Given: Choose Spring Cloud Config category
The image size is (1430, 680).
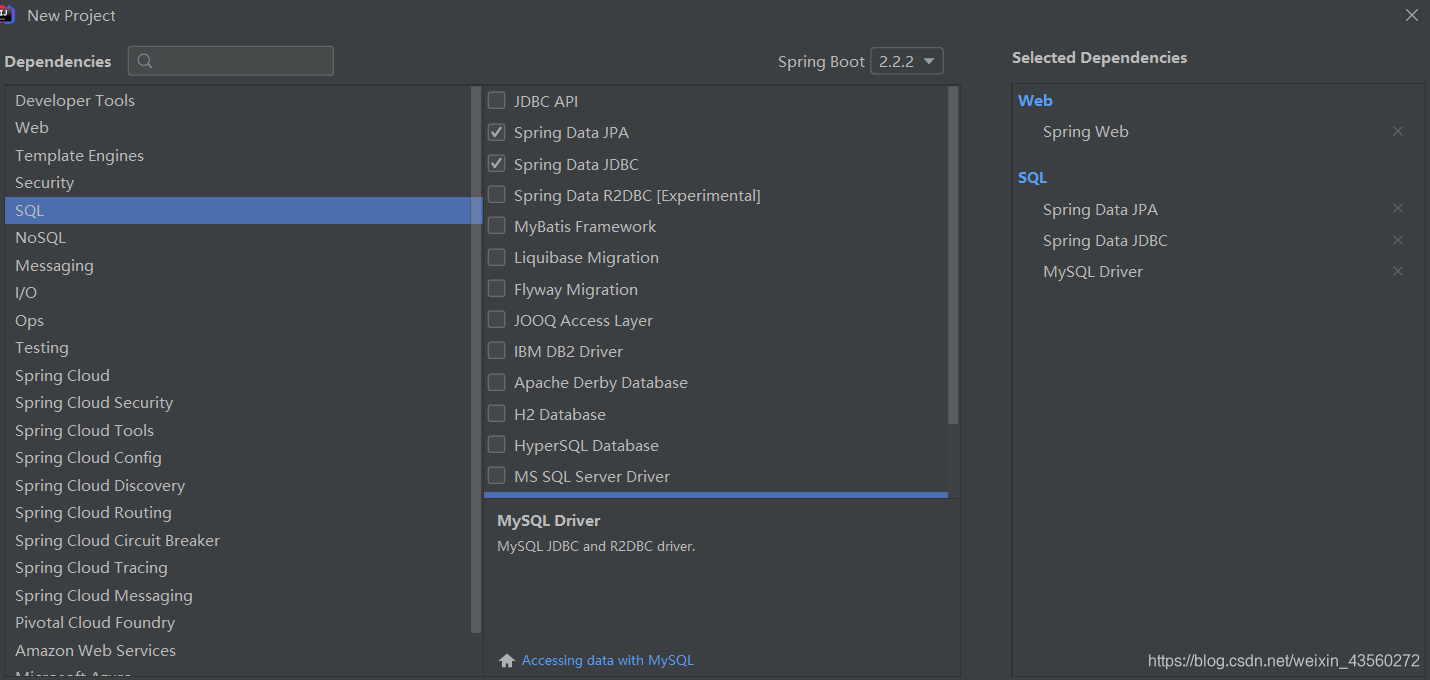Looking at the screenshot, I should (238, 458).
